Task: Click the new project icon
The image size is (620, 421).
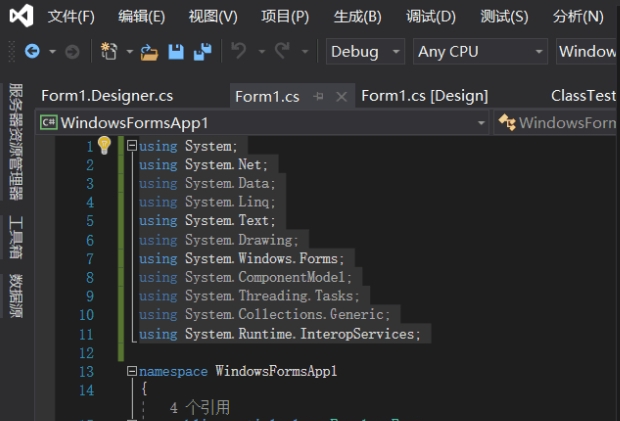Action: (x=109, y=51)
